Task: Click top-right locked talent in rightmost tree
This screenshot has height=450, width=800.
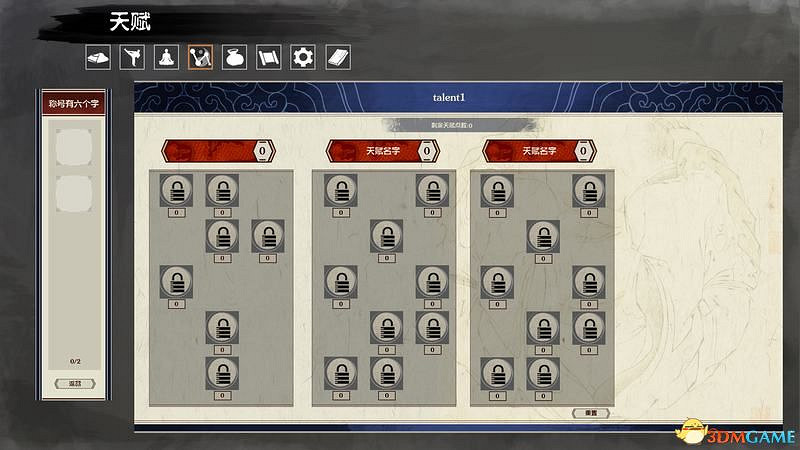Action: pos(588,190)
